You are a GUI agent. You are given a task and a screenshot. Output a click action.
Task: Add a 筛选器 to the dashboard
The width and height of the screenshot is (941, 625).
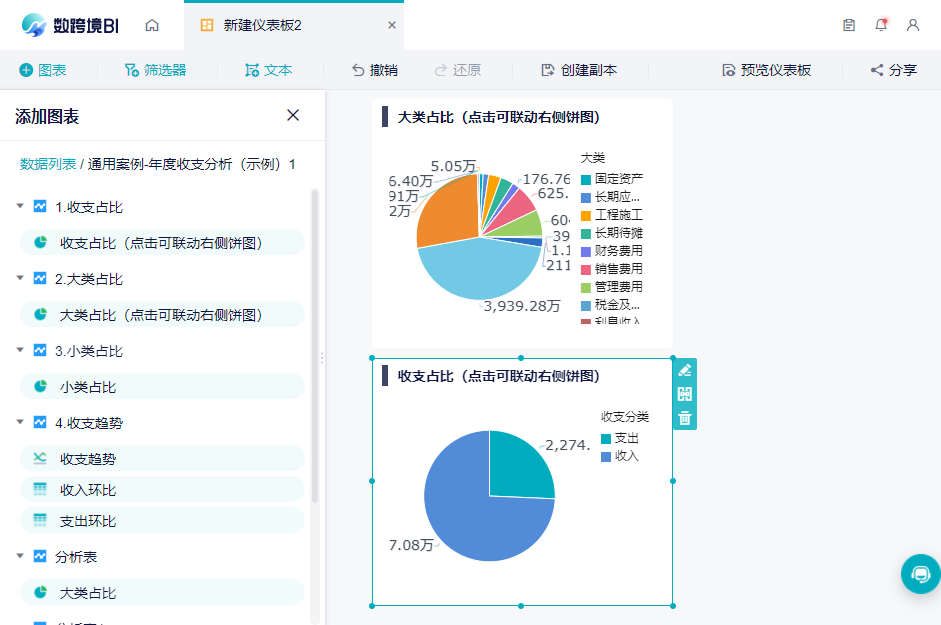coord(155,70)
